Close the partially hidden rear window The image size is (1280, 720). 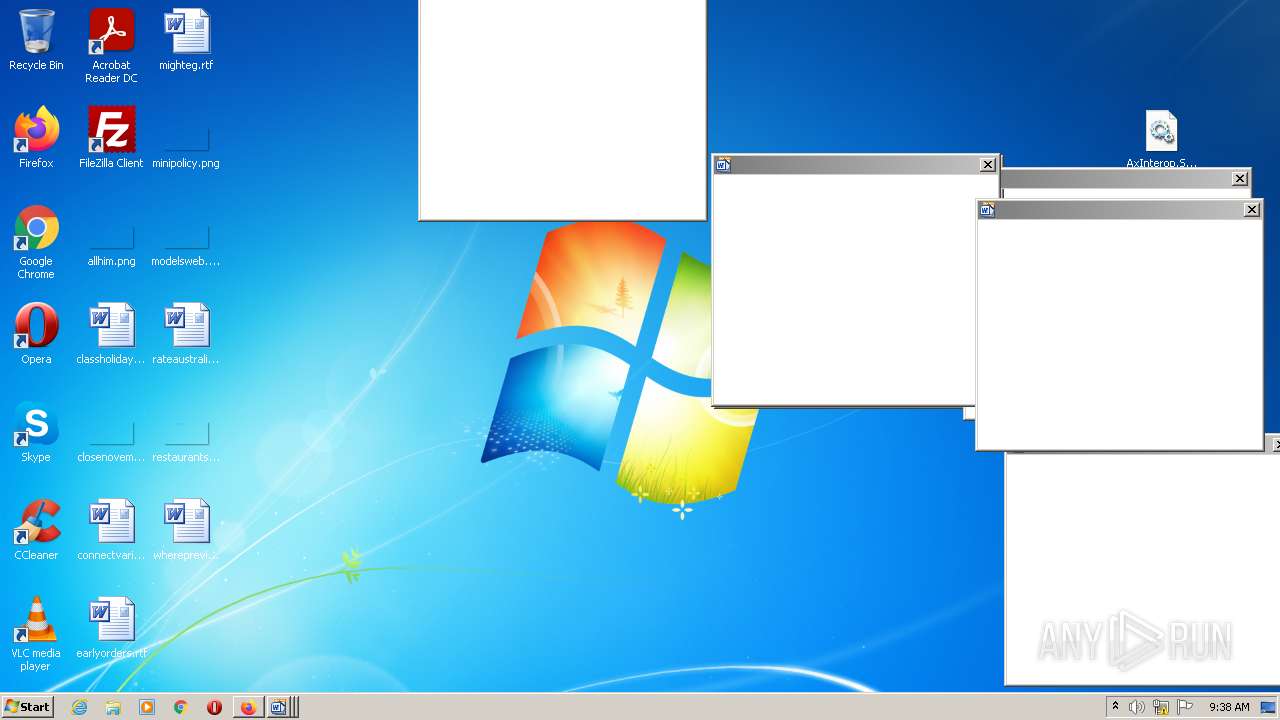click(1240, 178)
